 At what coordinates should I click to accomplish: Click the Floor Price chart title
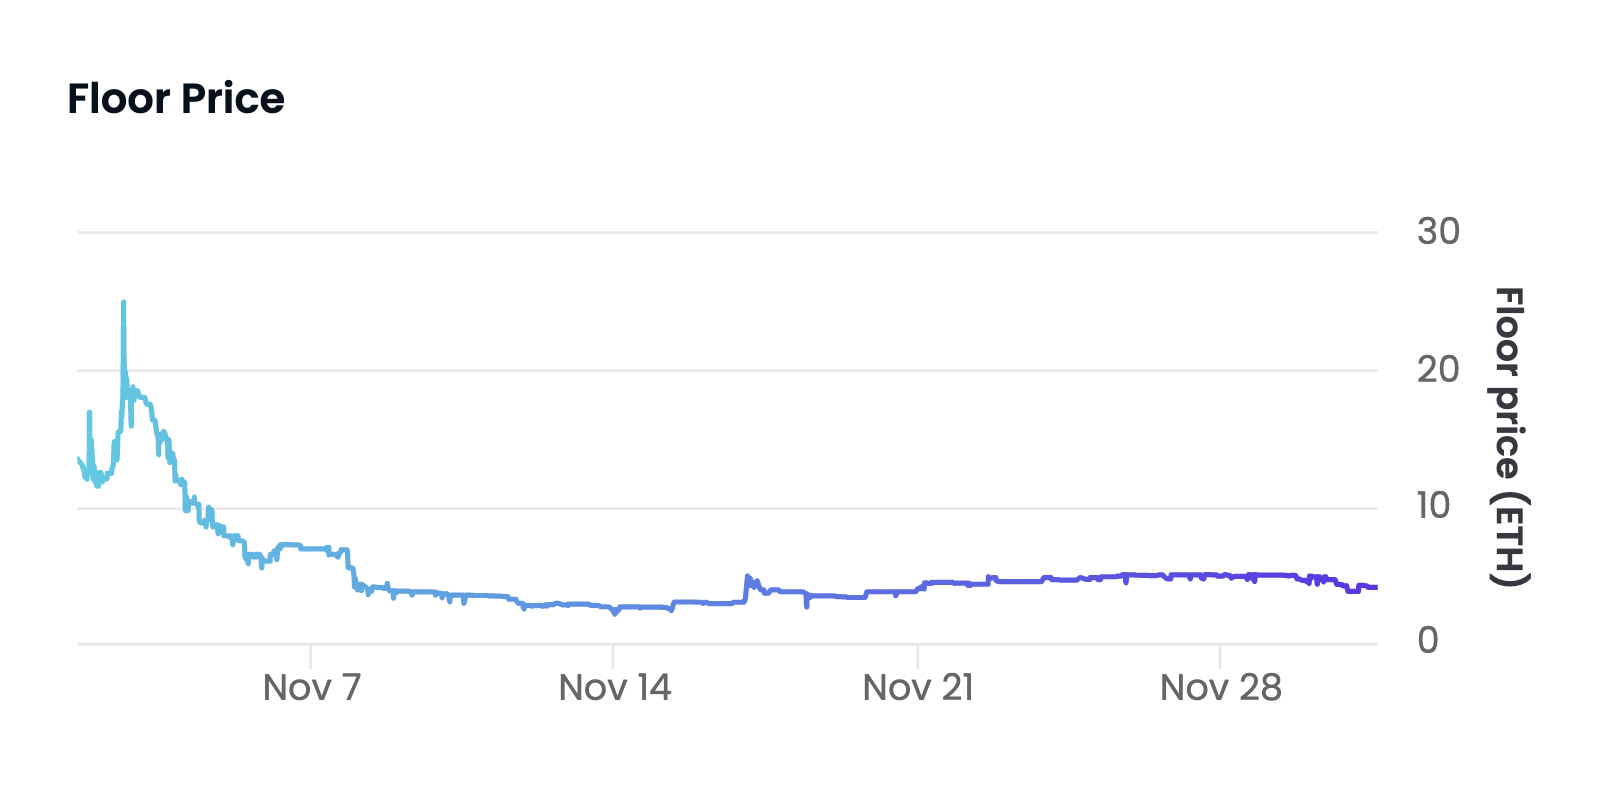coord(176,99)
